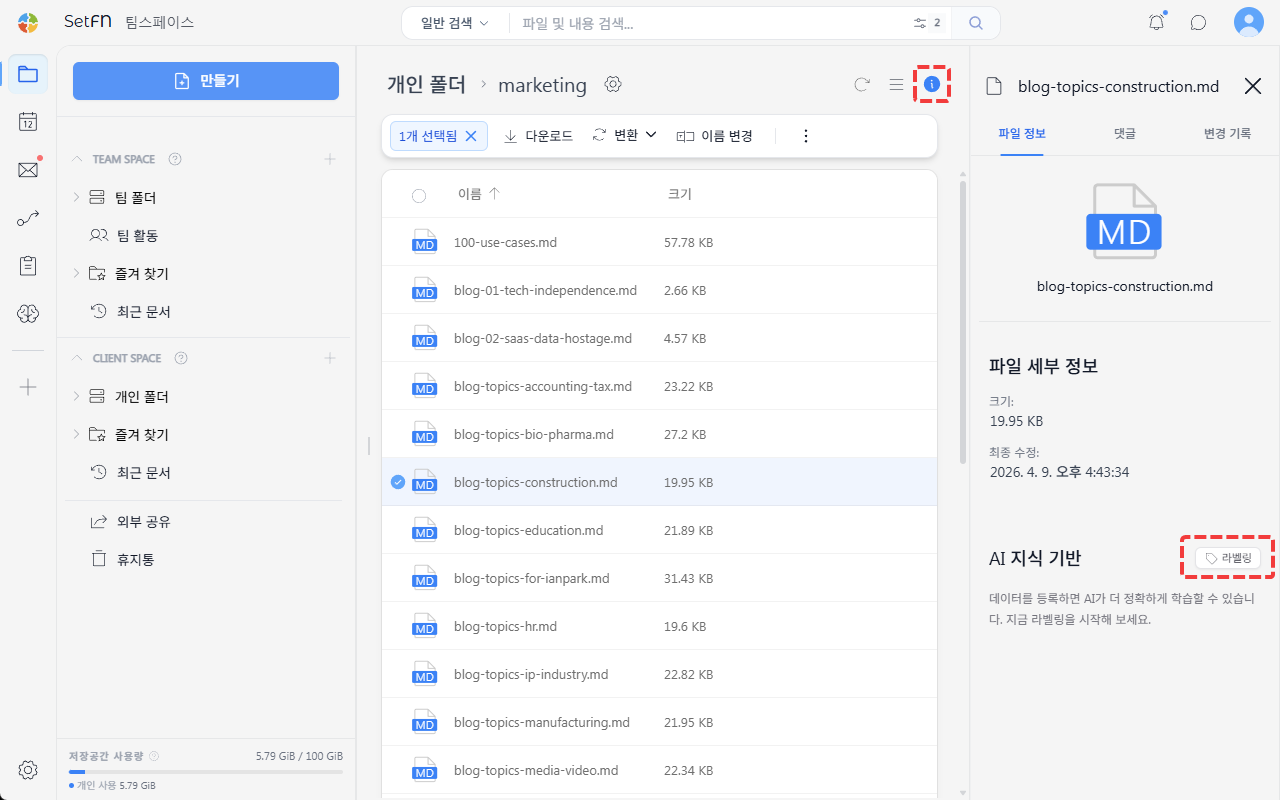Click 다운로드 button
The image size is (1280, 800).
[538, 136]
